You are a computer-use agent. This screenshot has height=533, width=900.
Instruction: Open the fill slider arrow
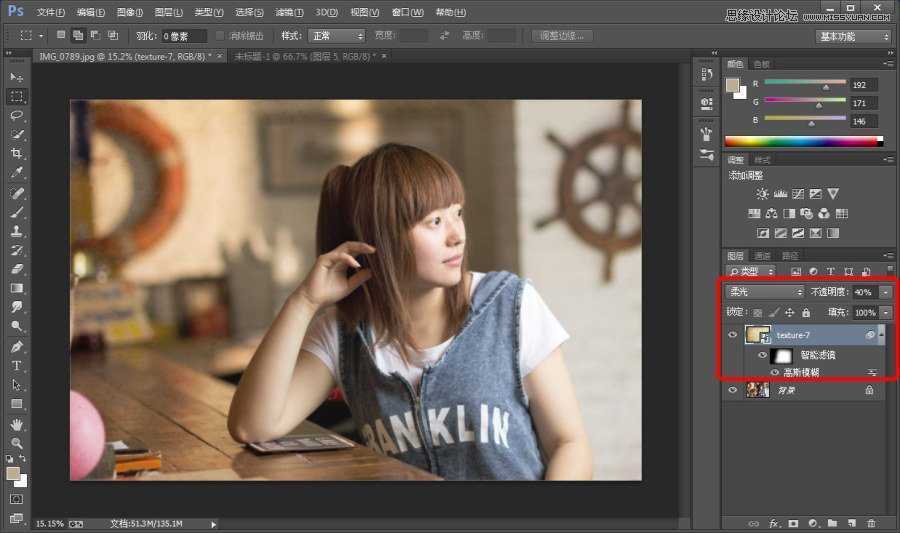[x=886, y=313]
